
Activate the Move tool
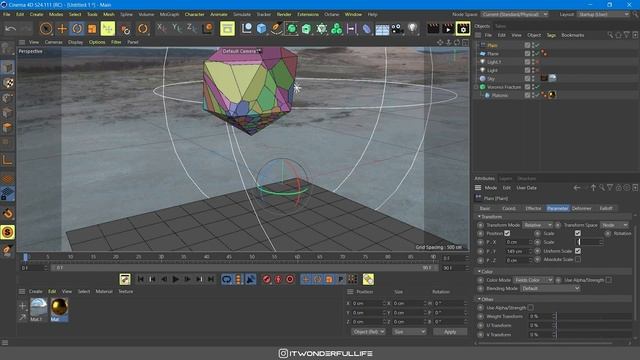pos(62,29)
